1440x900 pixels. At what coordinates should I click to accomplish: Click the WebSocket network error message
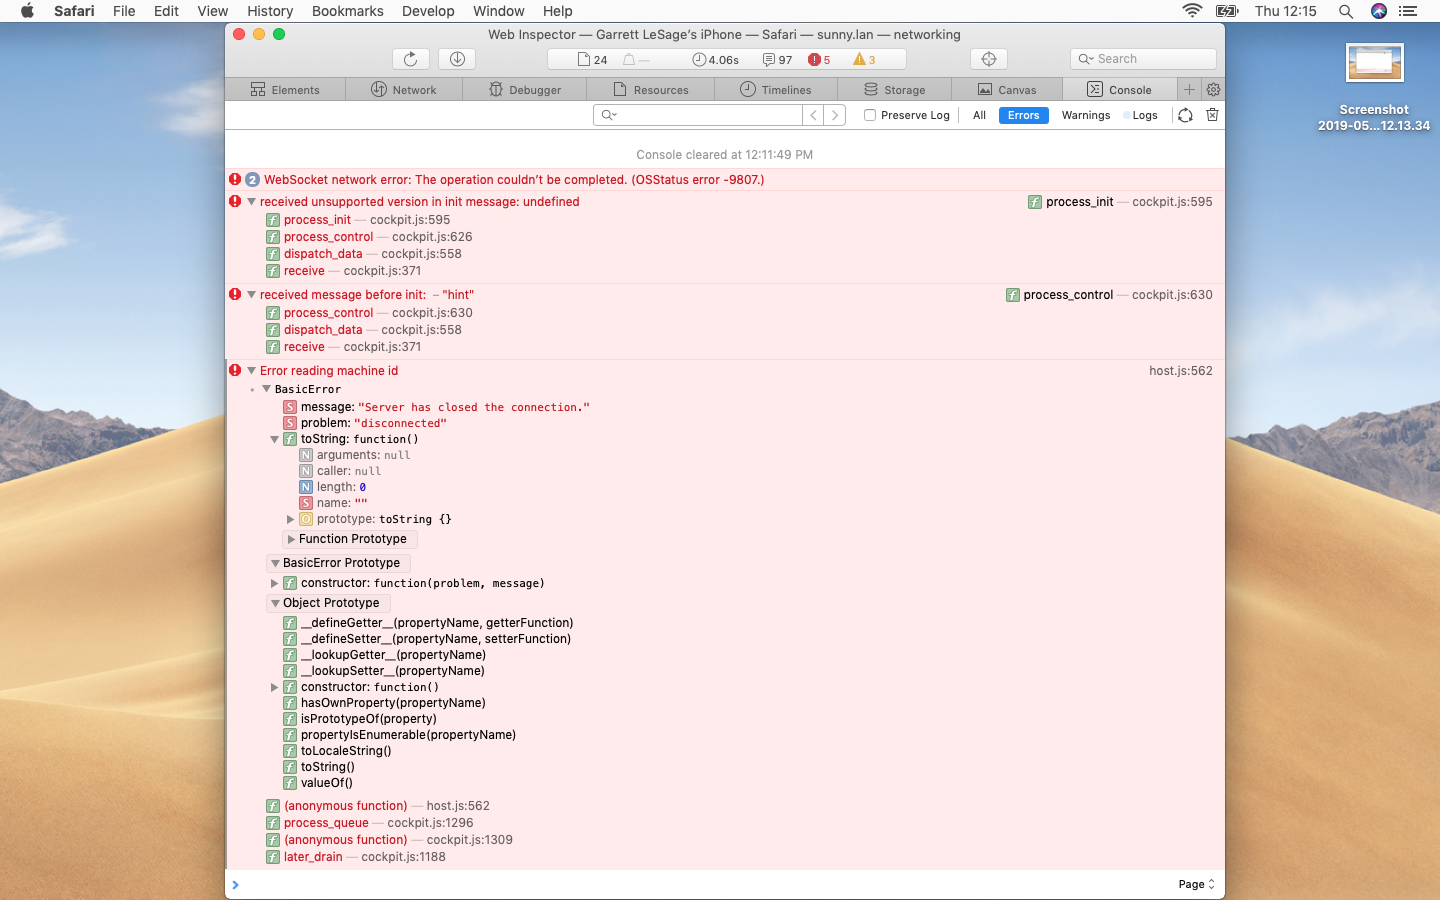[x=514, y=180]
